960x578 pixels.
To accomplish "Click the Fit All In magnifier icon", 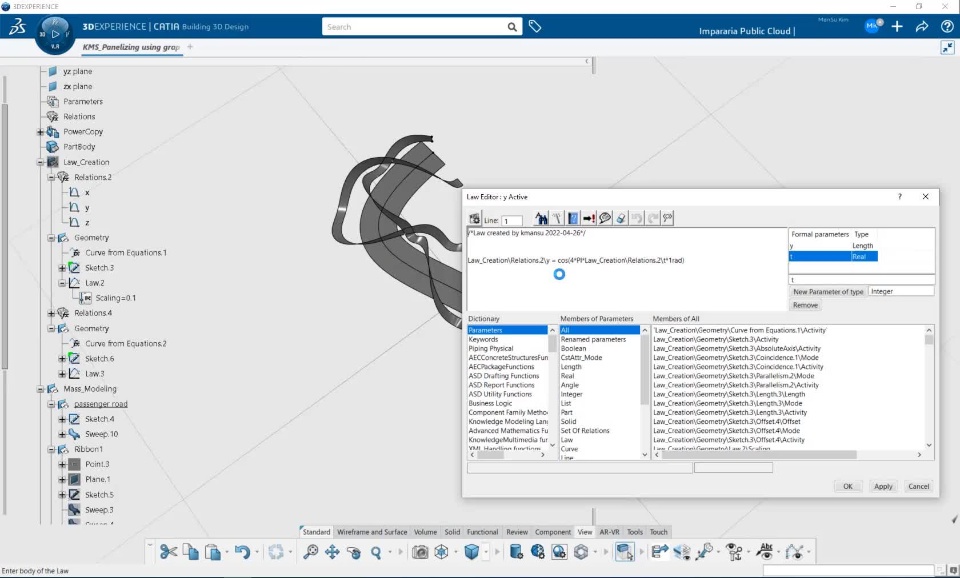I will pos(310,552).
